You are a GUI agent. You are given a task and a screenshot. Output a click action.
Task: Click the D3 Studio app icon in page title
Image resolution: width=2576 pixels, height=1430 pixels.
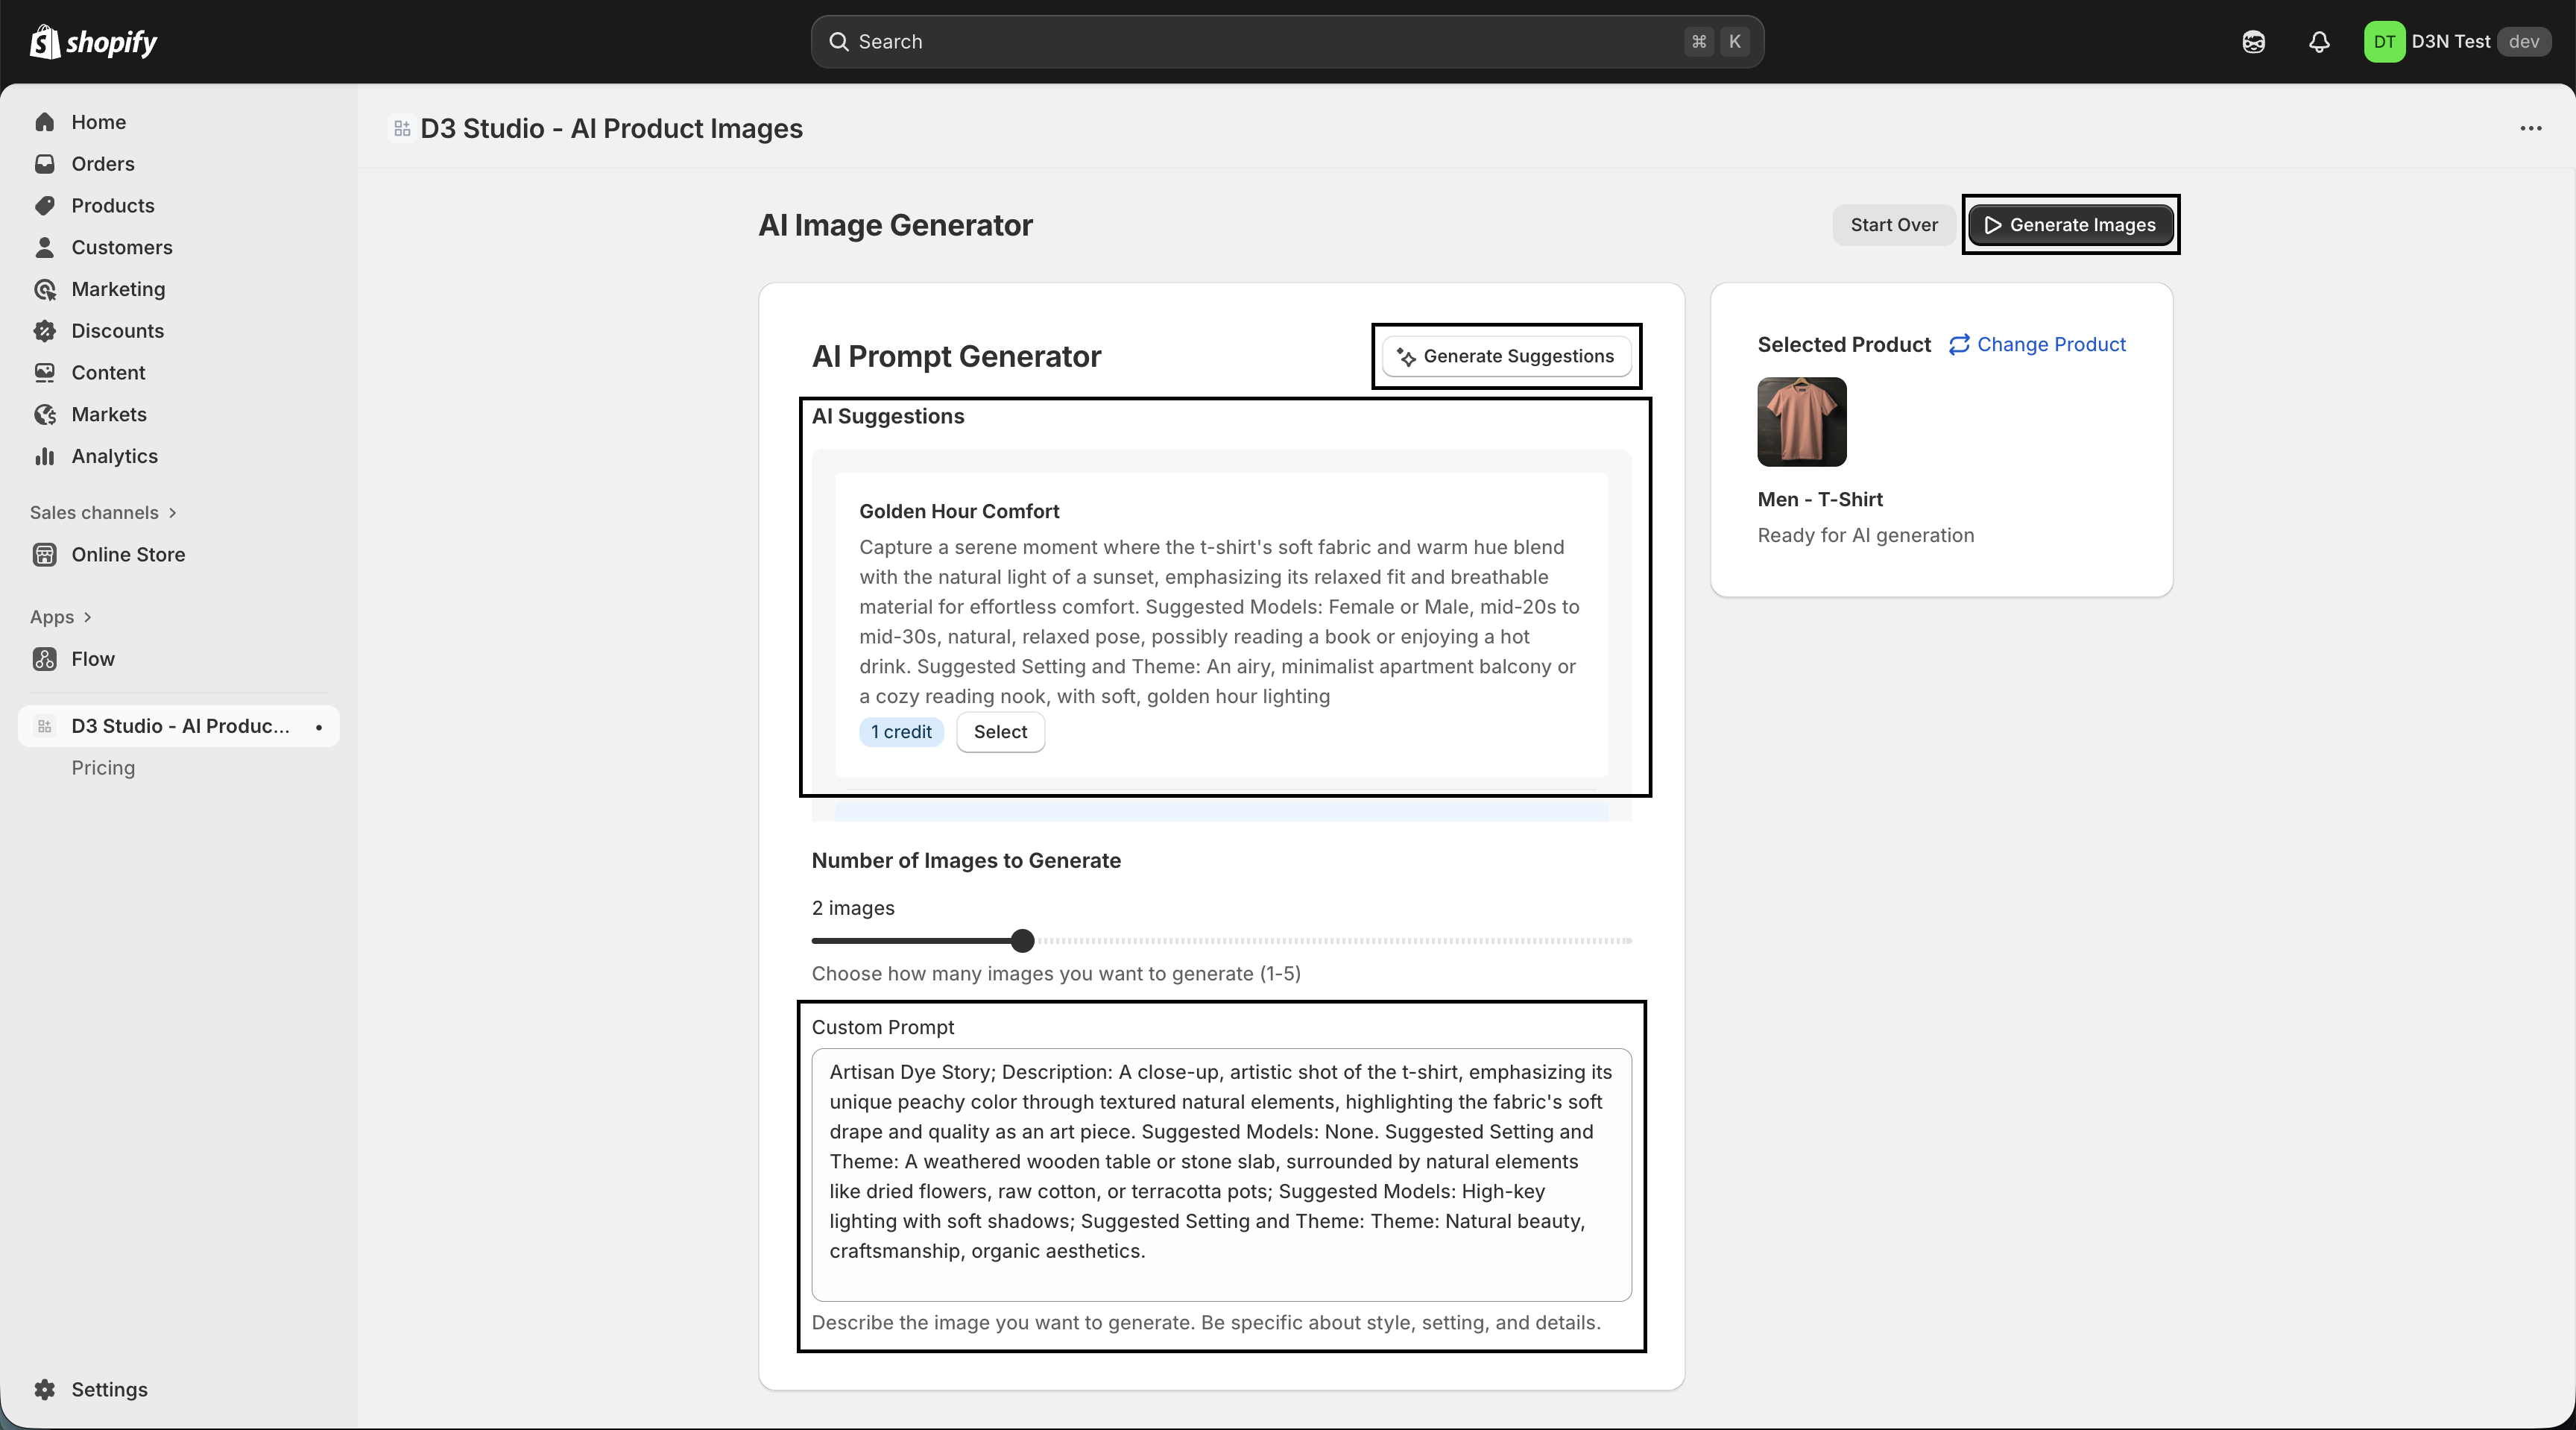click(x=402, y=129)
